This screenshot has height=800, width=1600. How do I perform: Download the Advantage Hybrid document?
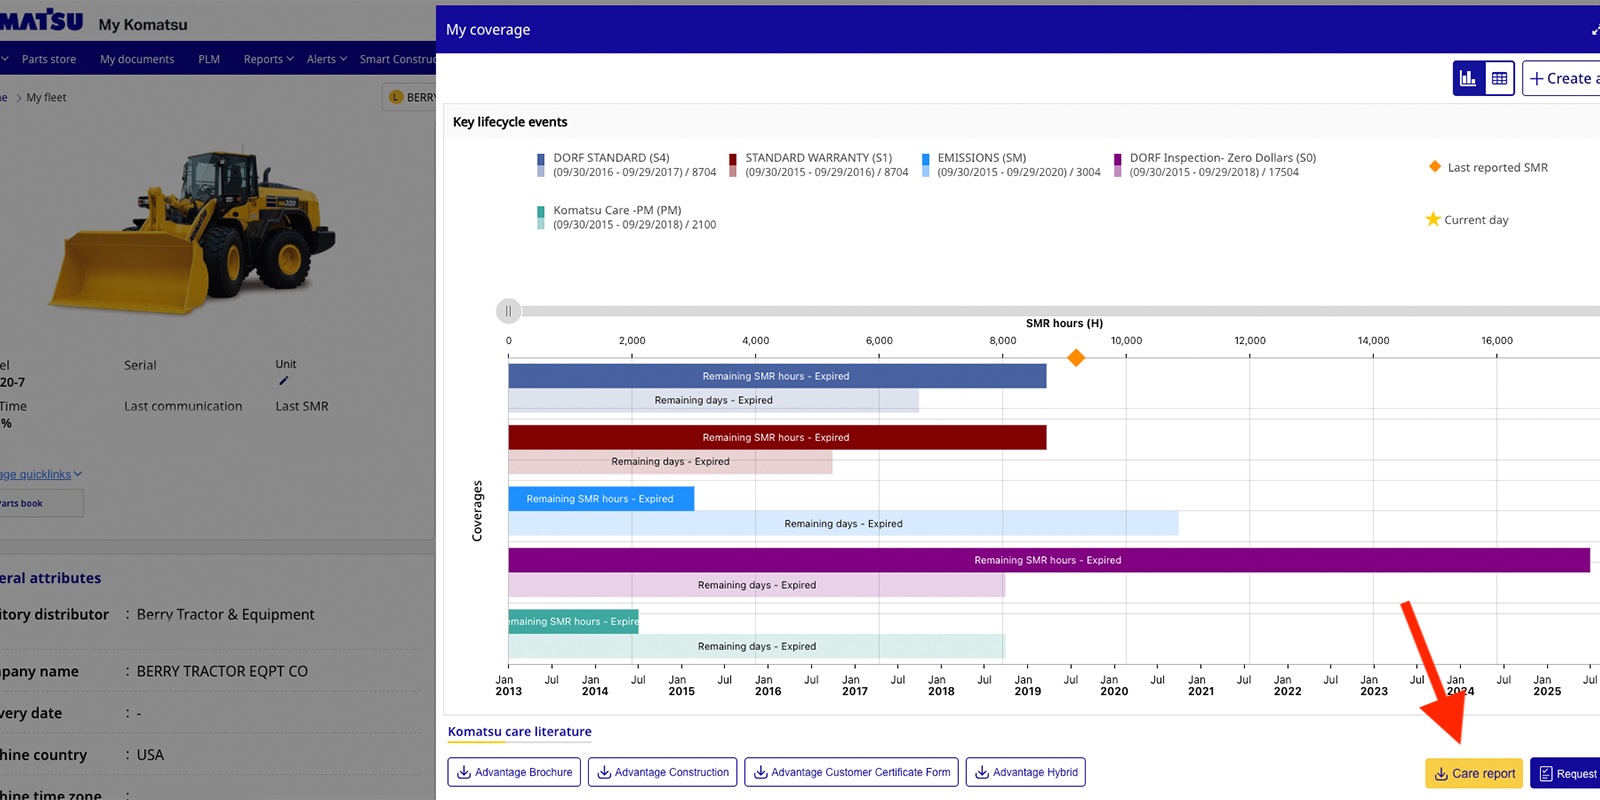pos(1025,772)
